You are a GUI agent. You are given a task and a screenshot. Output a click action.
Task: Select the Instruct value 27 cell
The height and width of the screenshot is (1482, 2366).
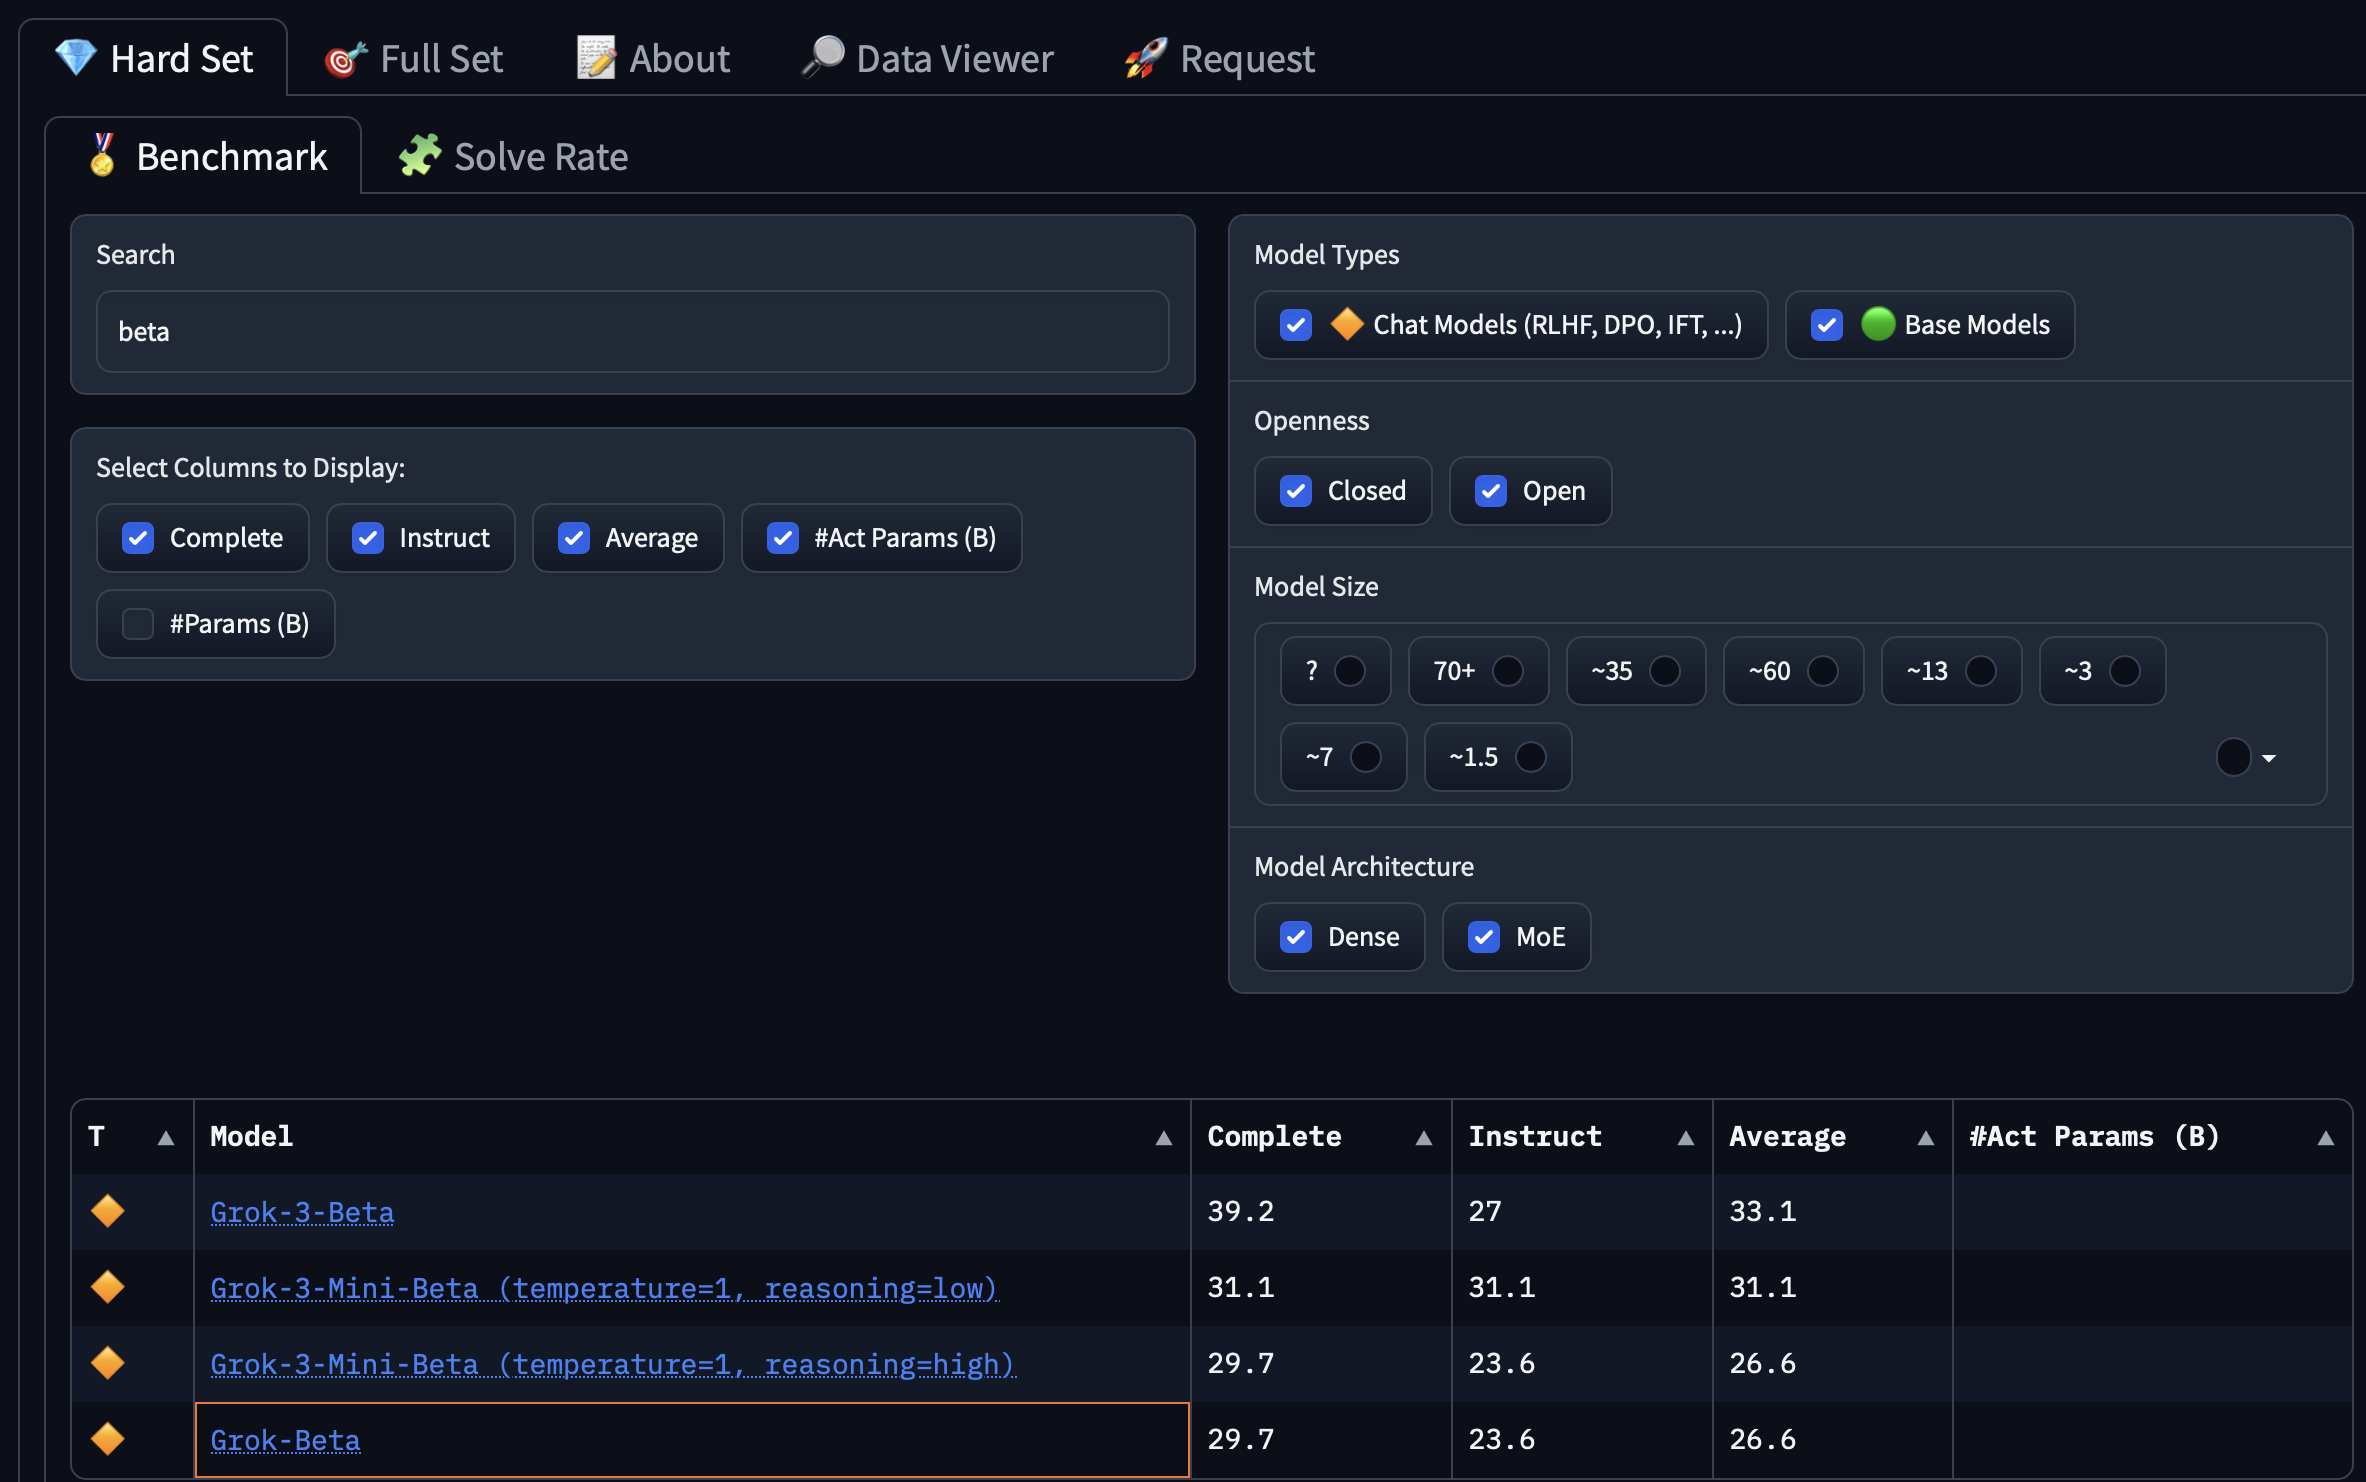(1582, 1212)
